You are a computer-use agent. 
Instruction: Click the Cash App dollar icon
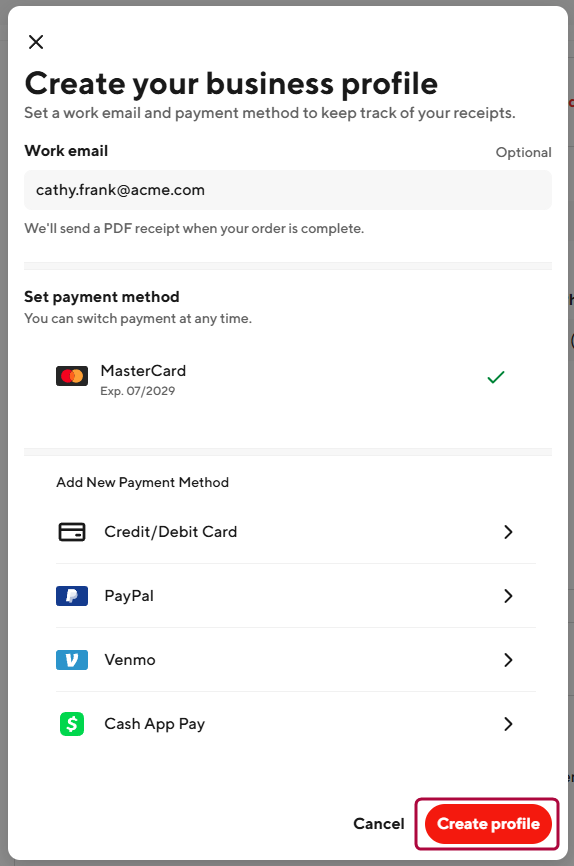(72, 724)
